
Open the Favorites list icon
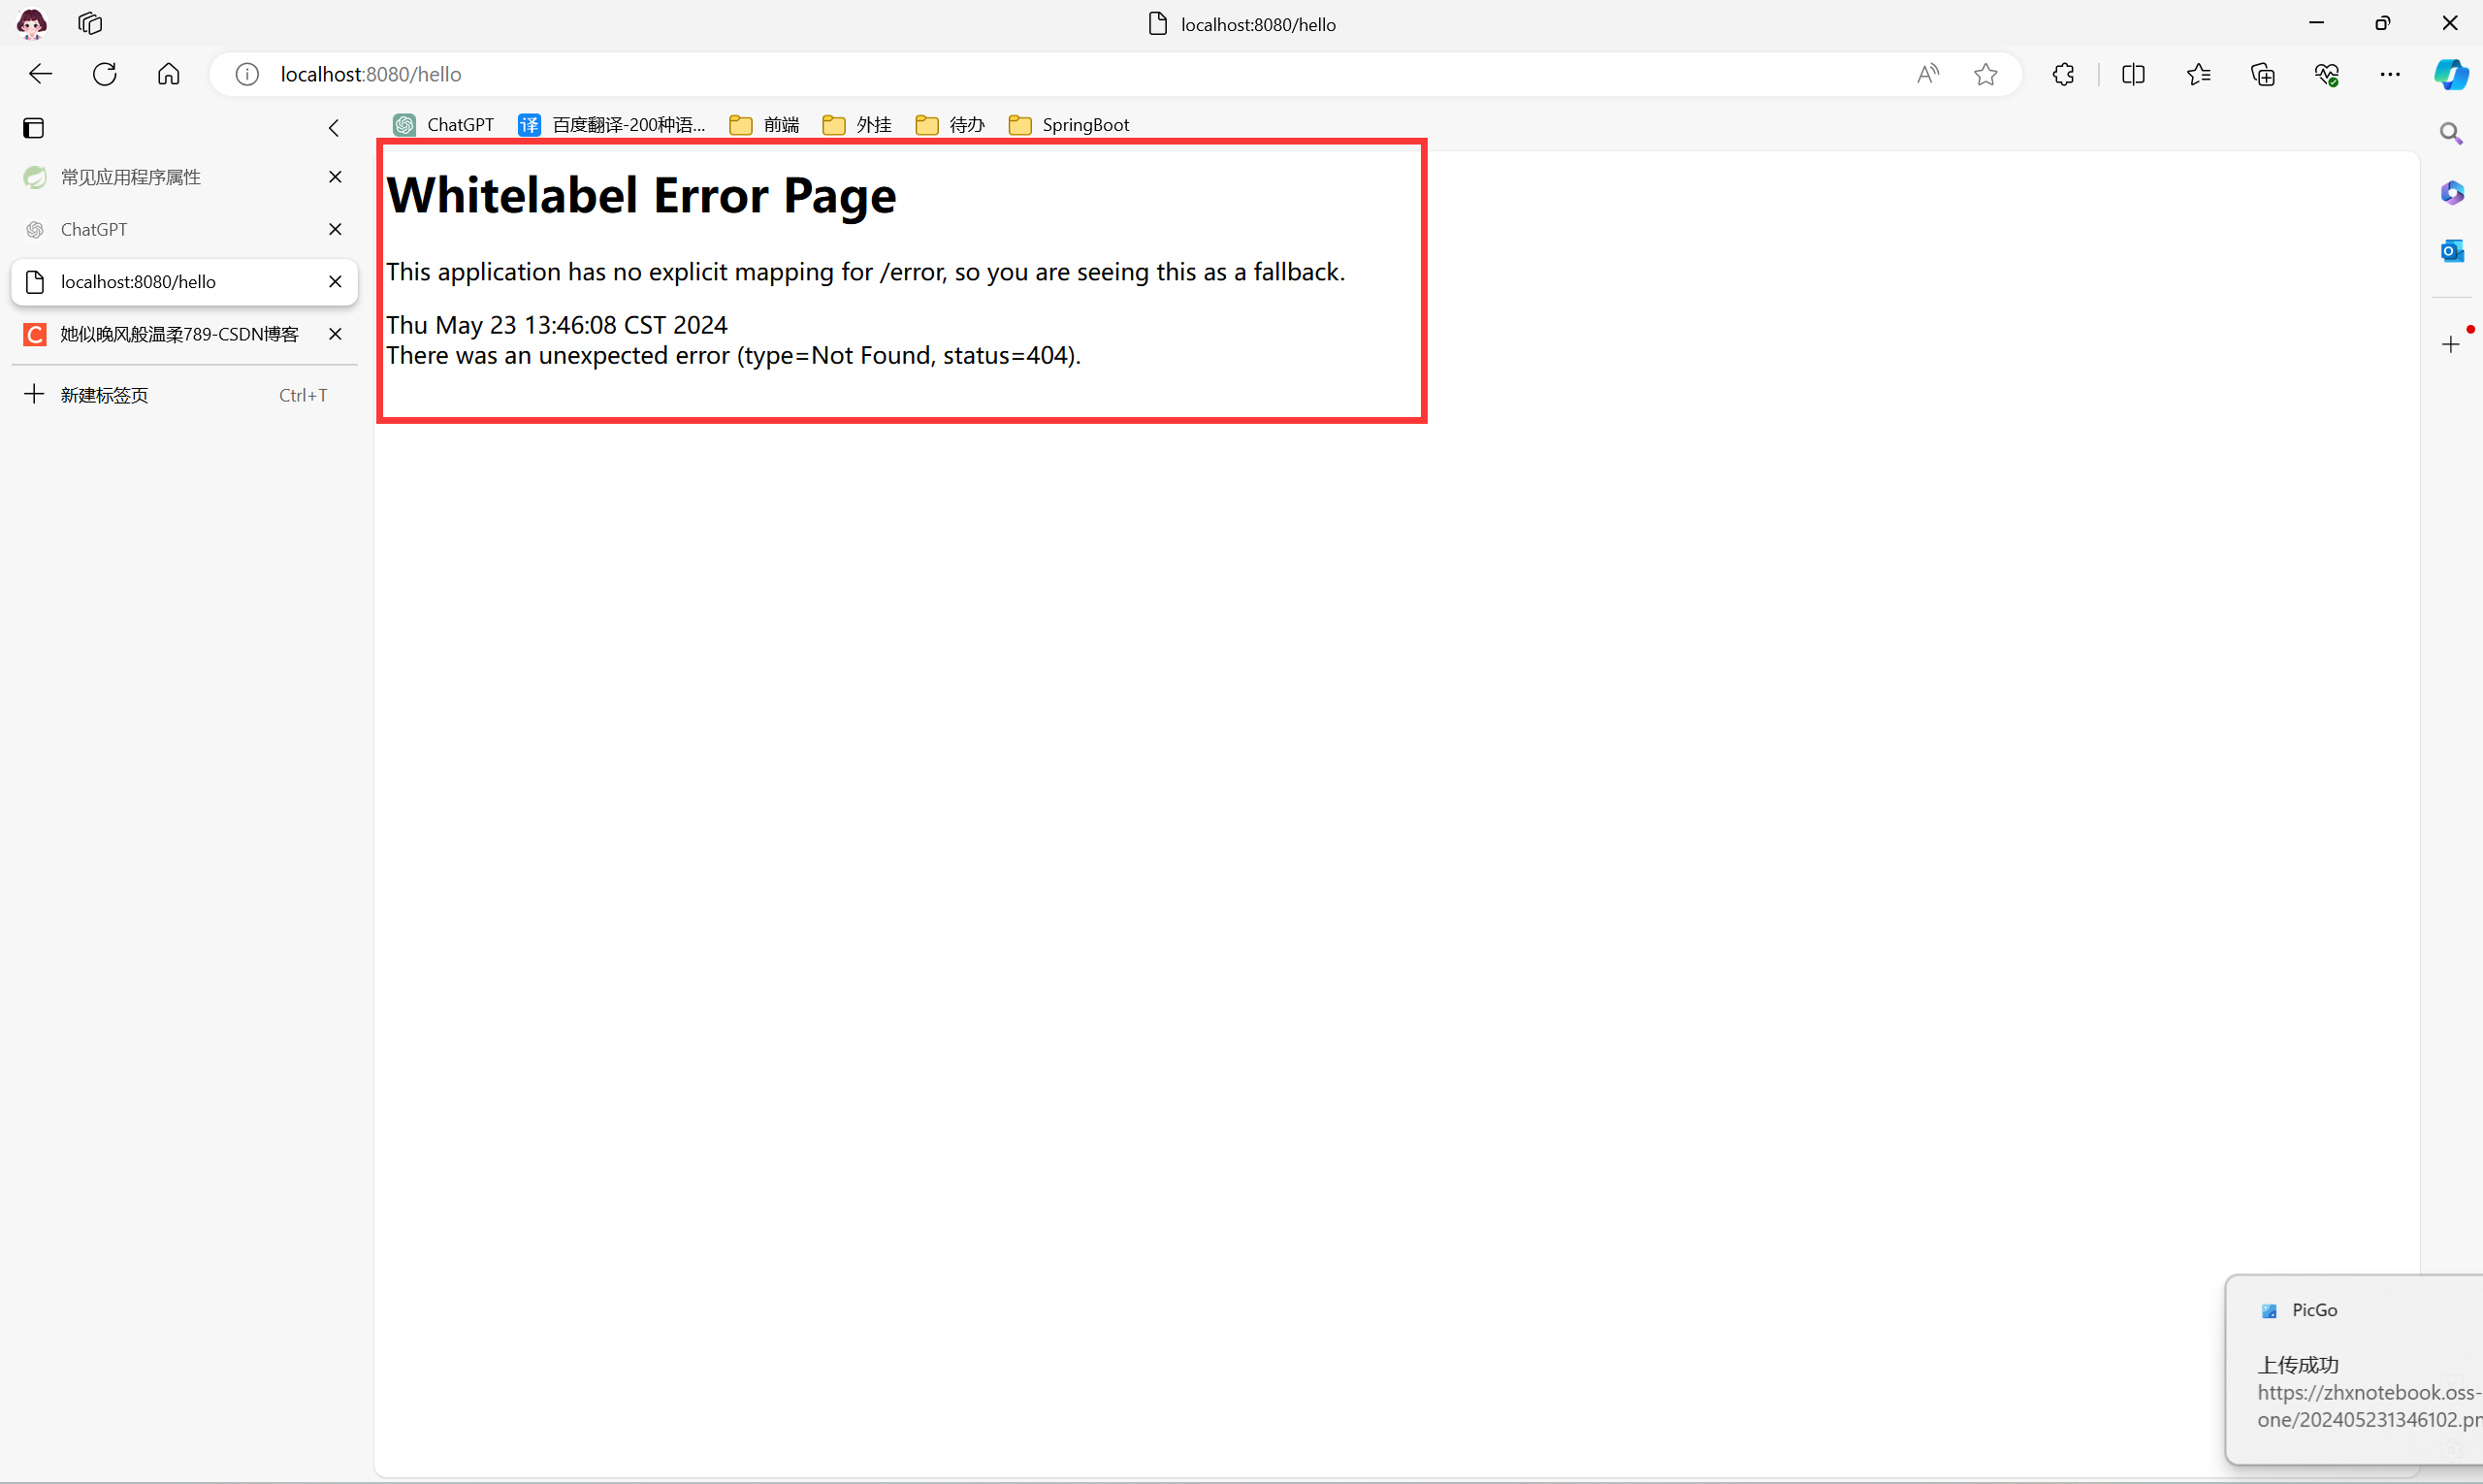coord(2198,74)
